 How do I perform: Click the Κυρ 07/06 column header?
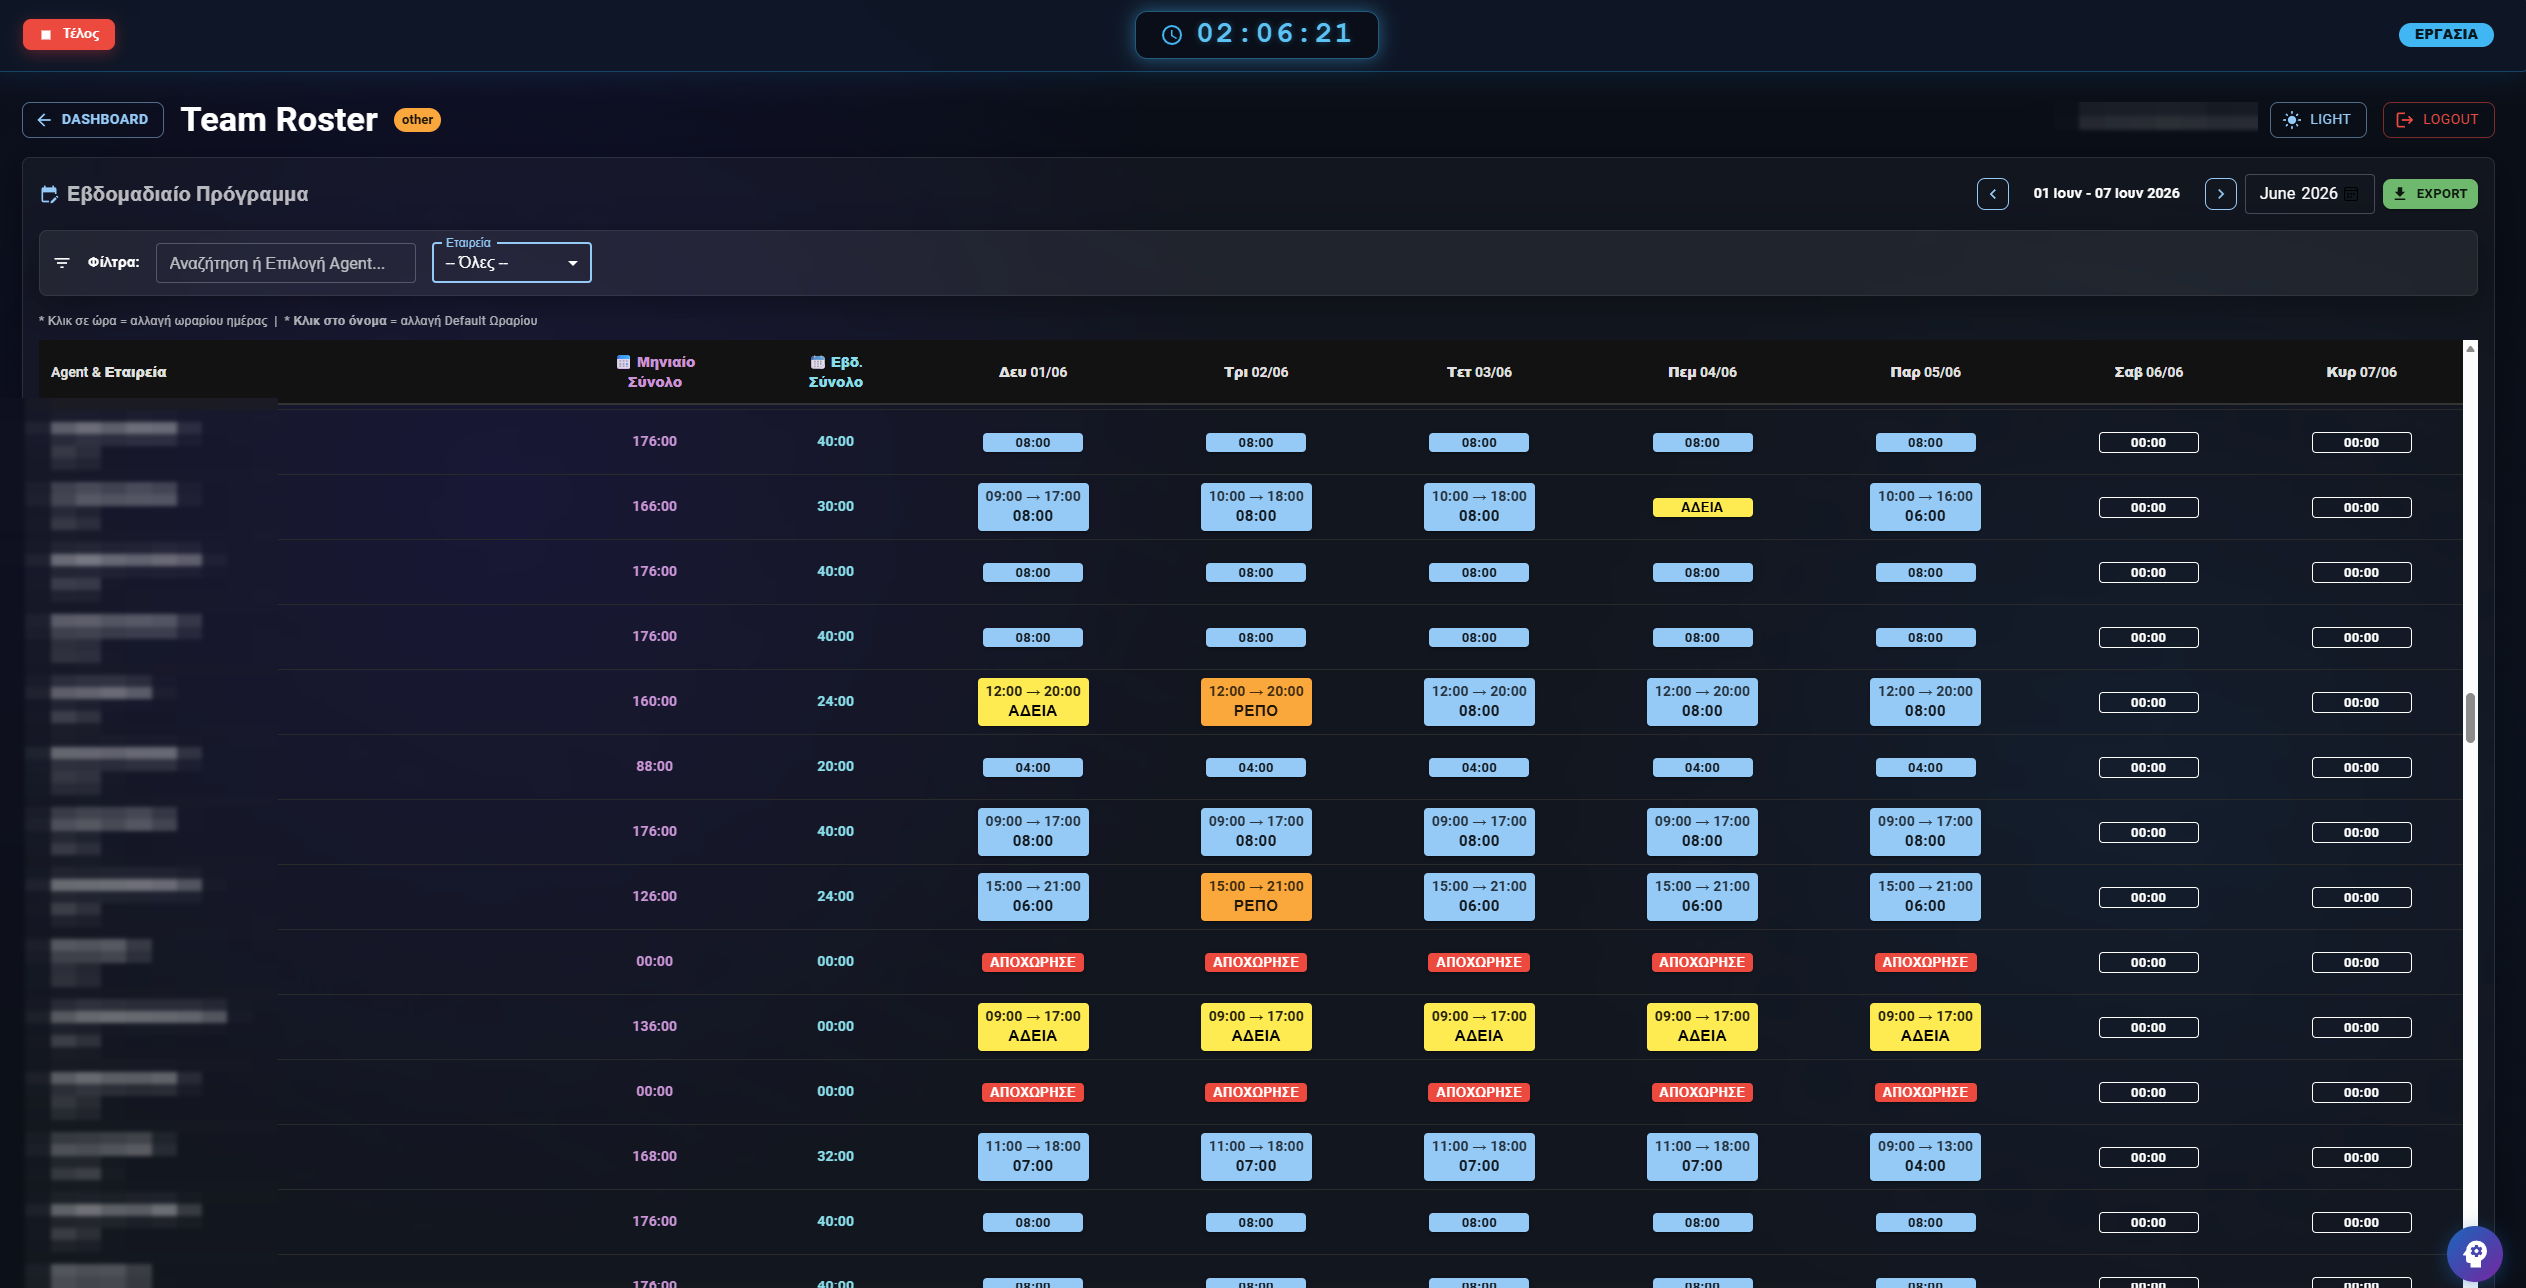click(x=2361, y=372)
